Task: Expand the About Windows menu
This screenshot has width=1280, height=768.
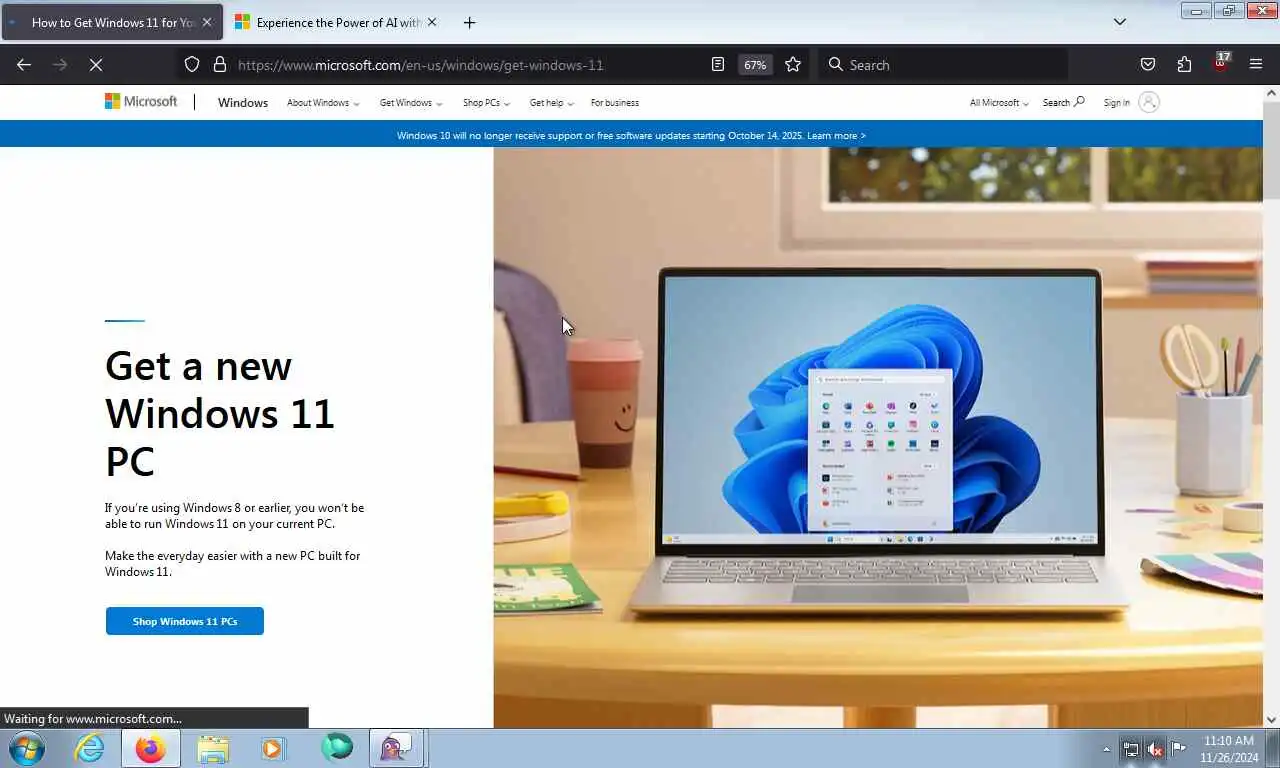Action: (x=322, y=103)
